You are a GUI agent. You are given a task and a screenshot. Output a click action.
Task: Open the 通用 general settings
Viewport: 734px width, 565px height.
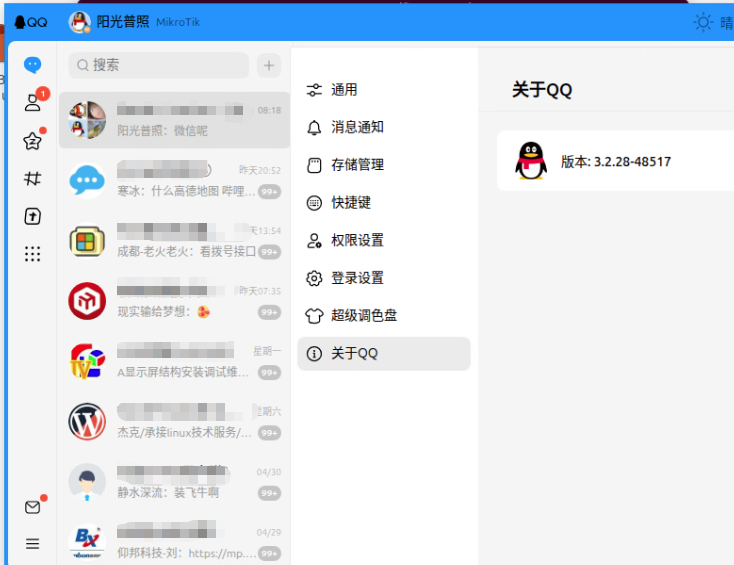tap(384, 89)
